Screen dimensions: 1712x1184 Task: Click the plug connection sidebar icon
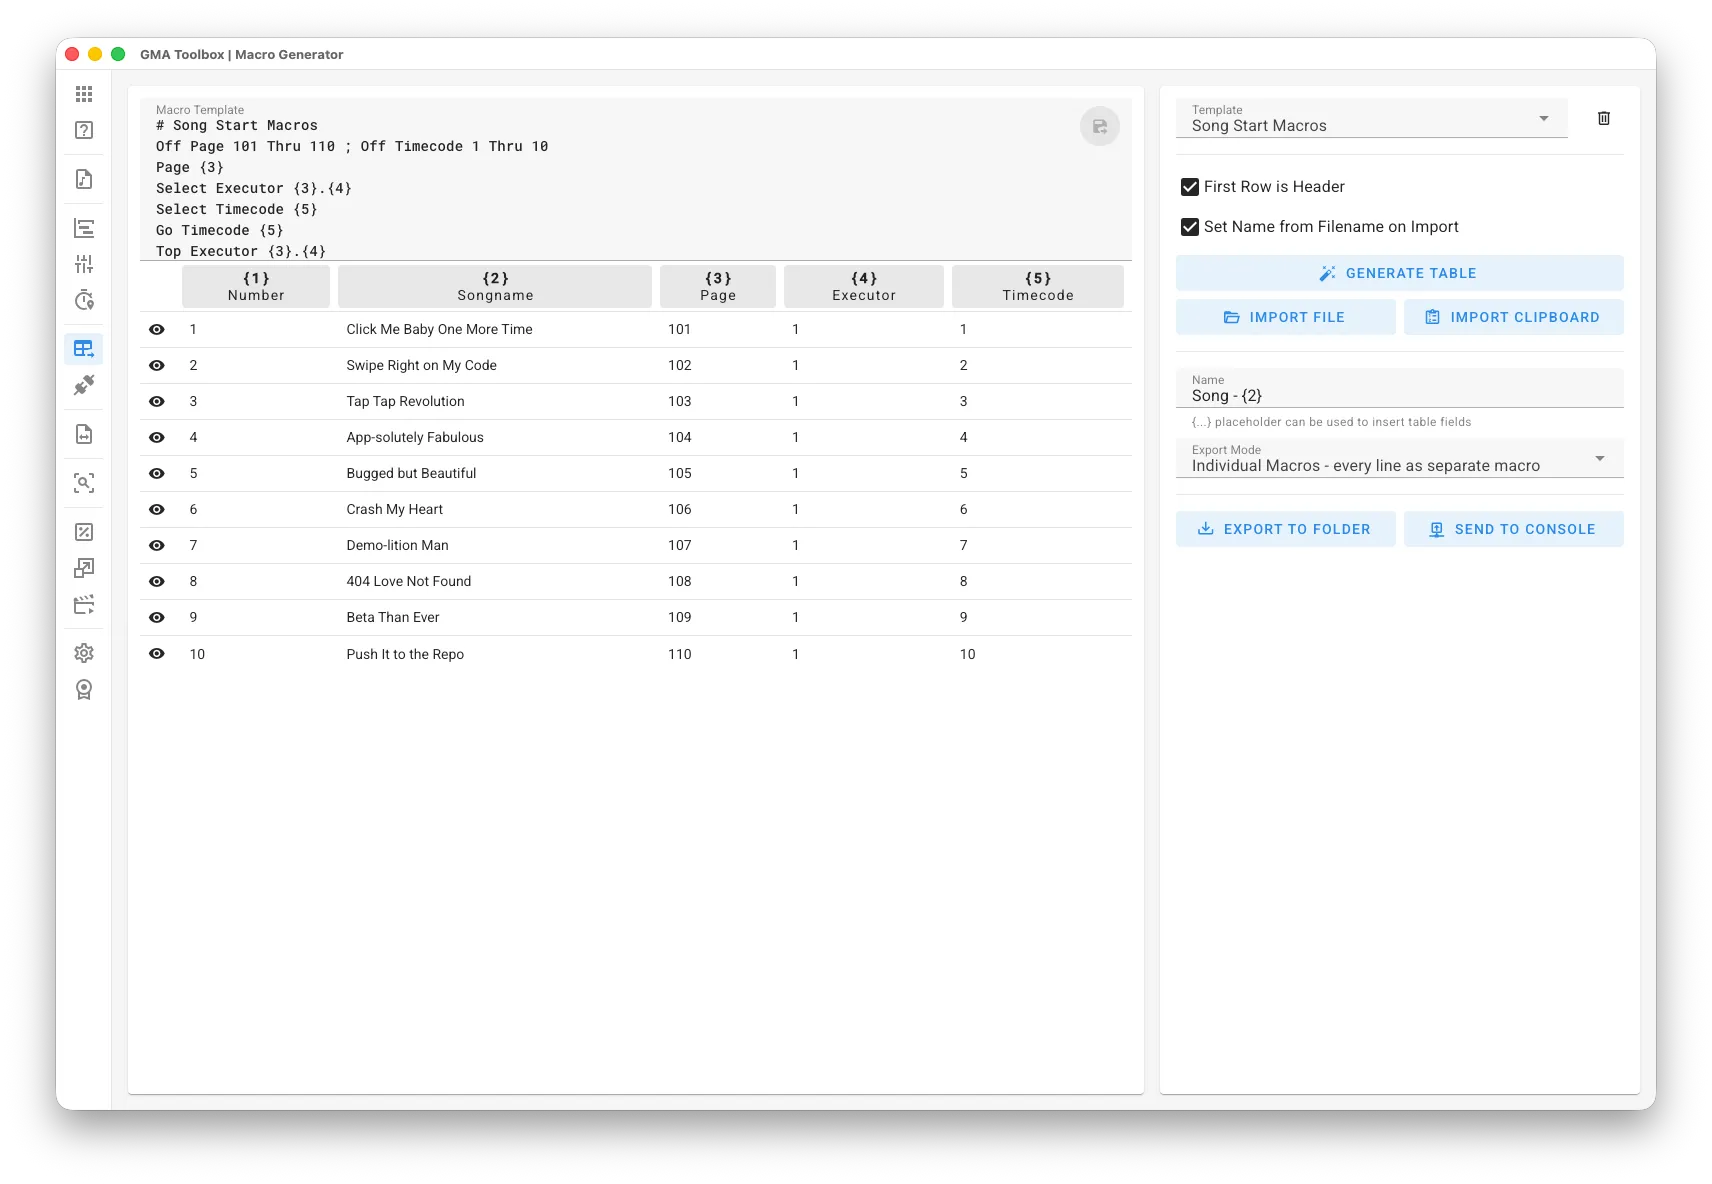(x=84, y=385)
